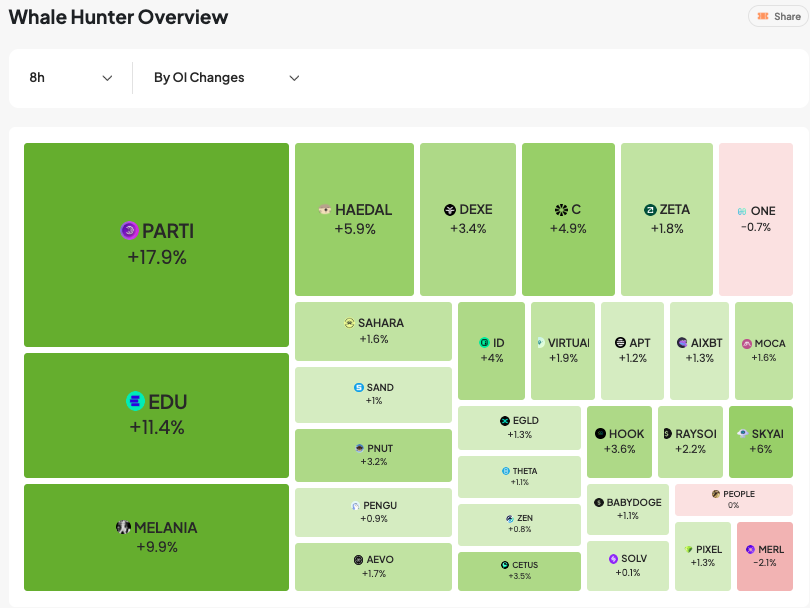This screenshot has height=608, width=810.
Task: Click the SAND token icon
Action: click(x=359, y=387)
